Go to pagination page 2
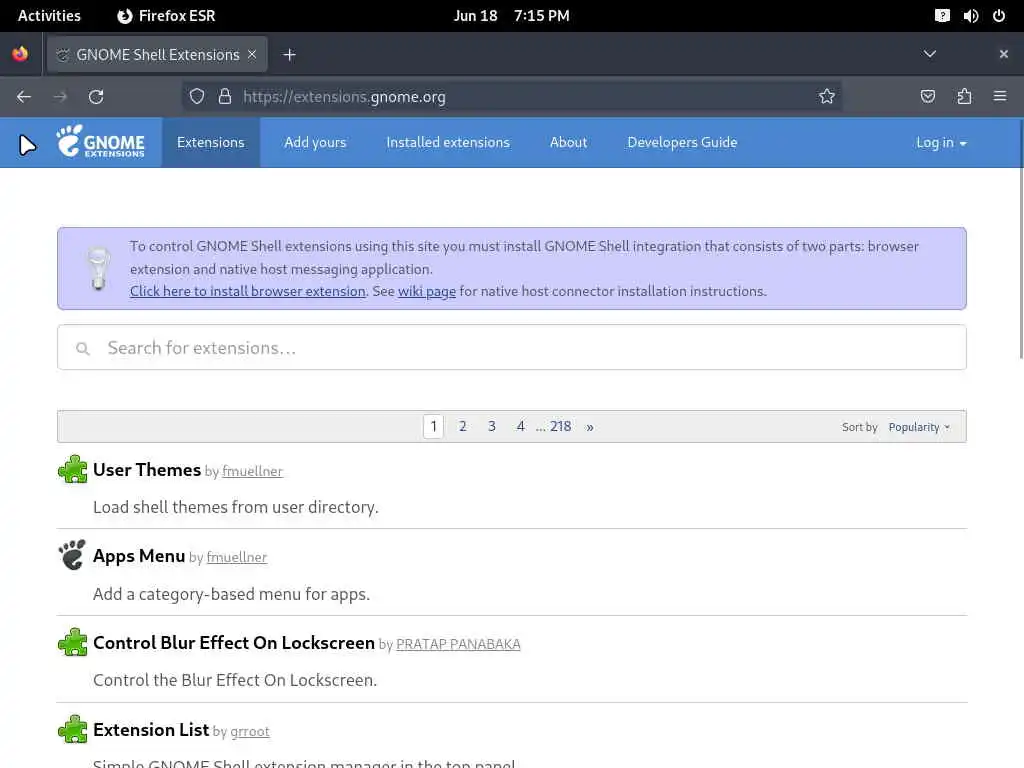The height and width of the screenshot is (768, 1024). pyautogui.click(x=462, y=426)
